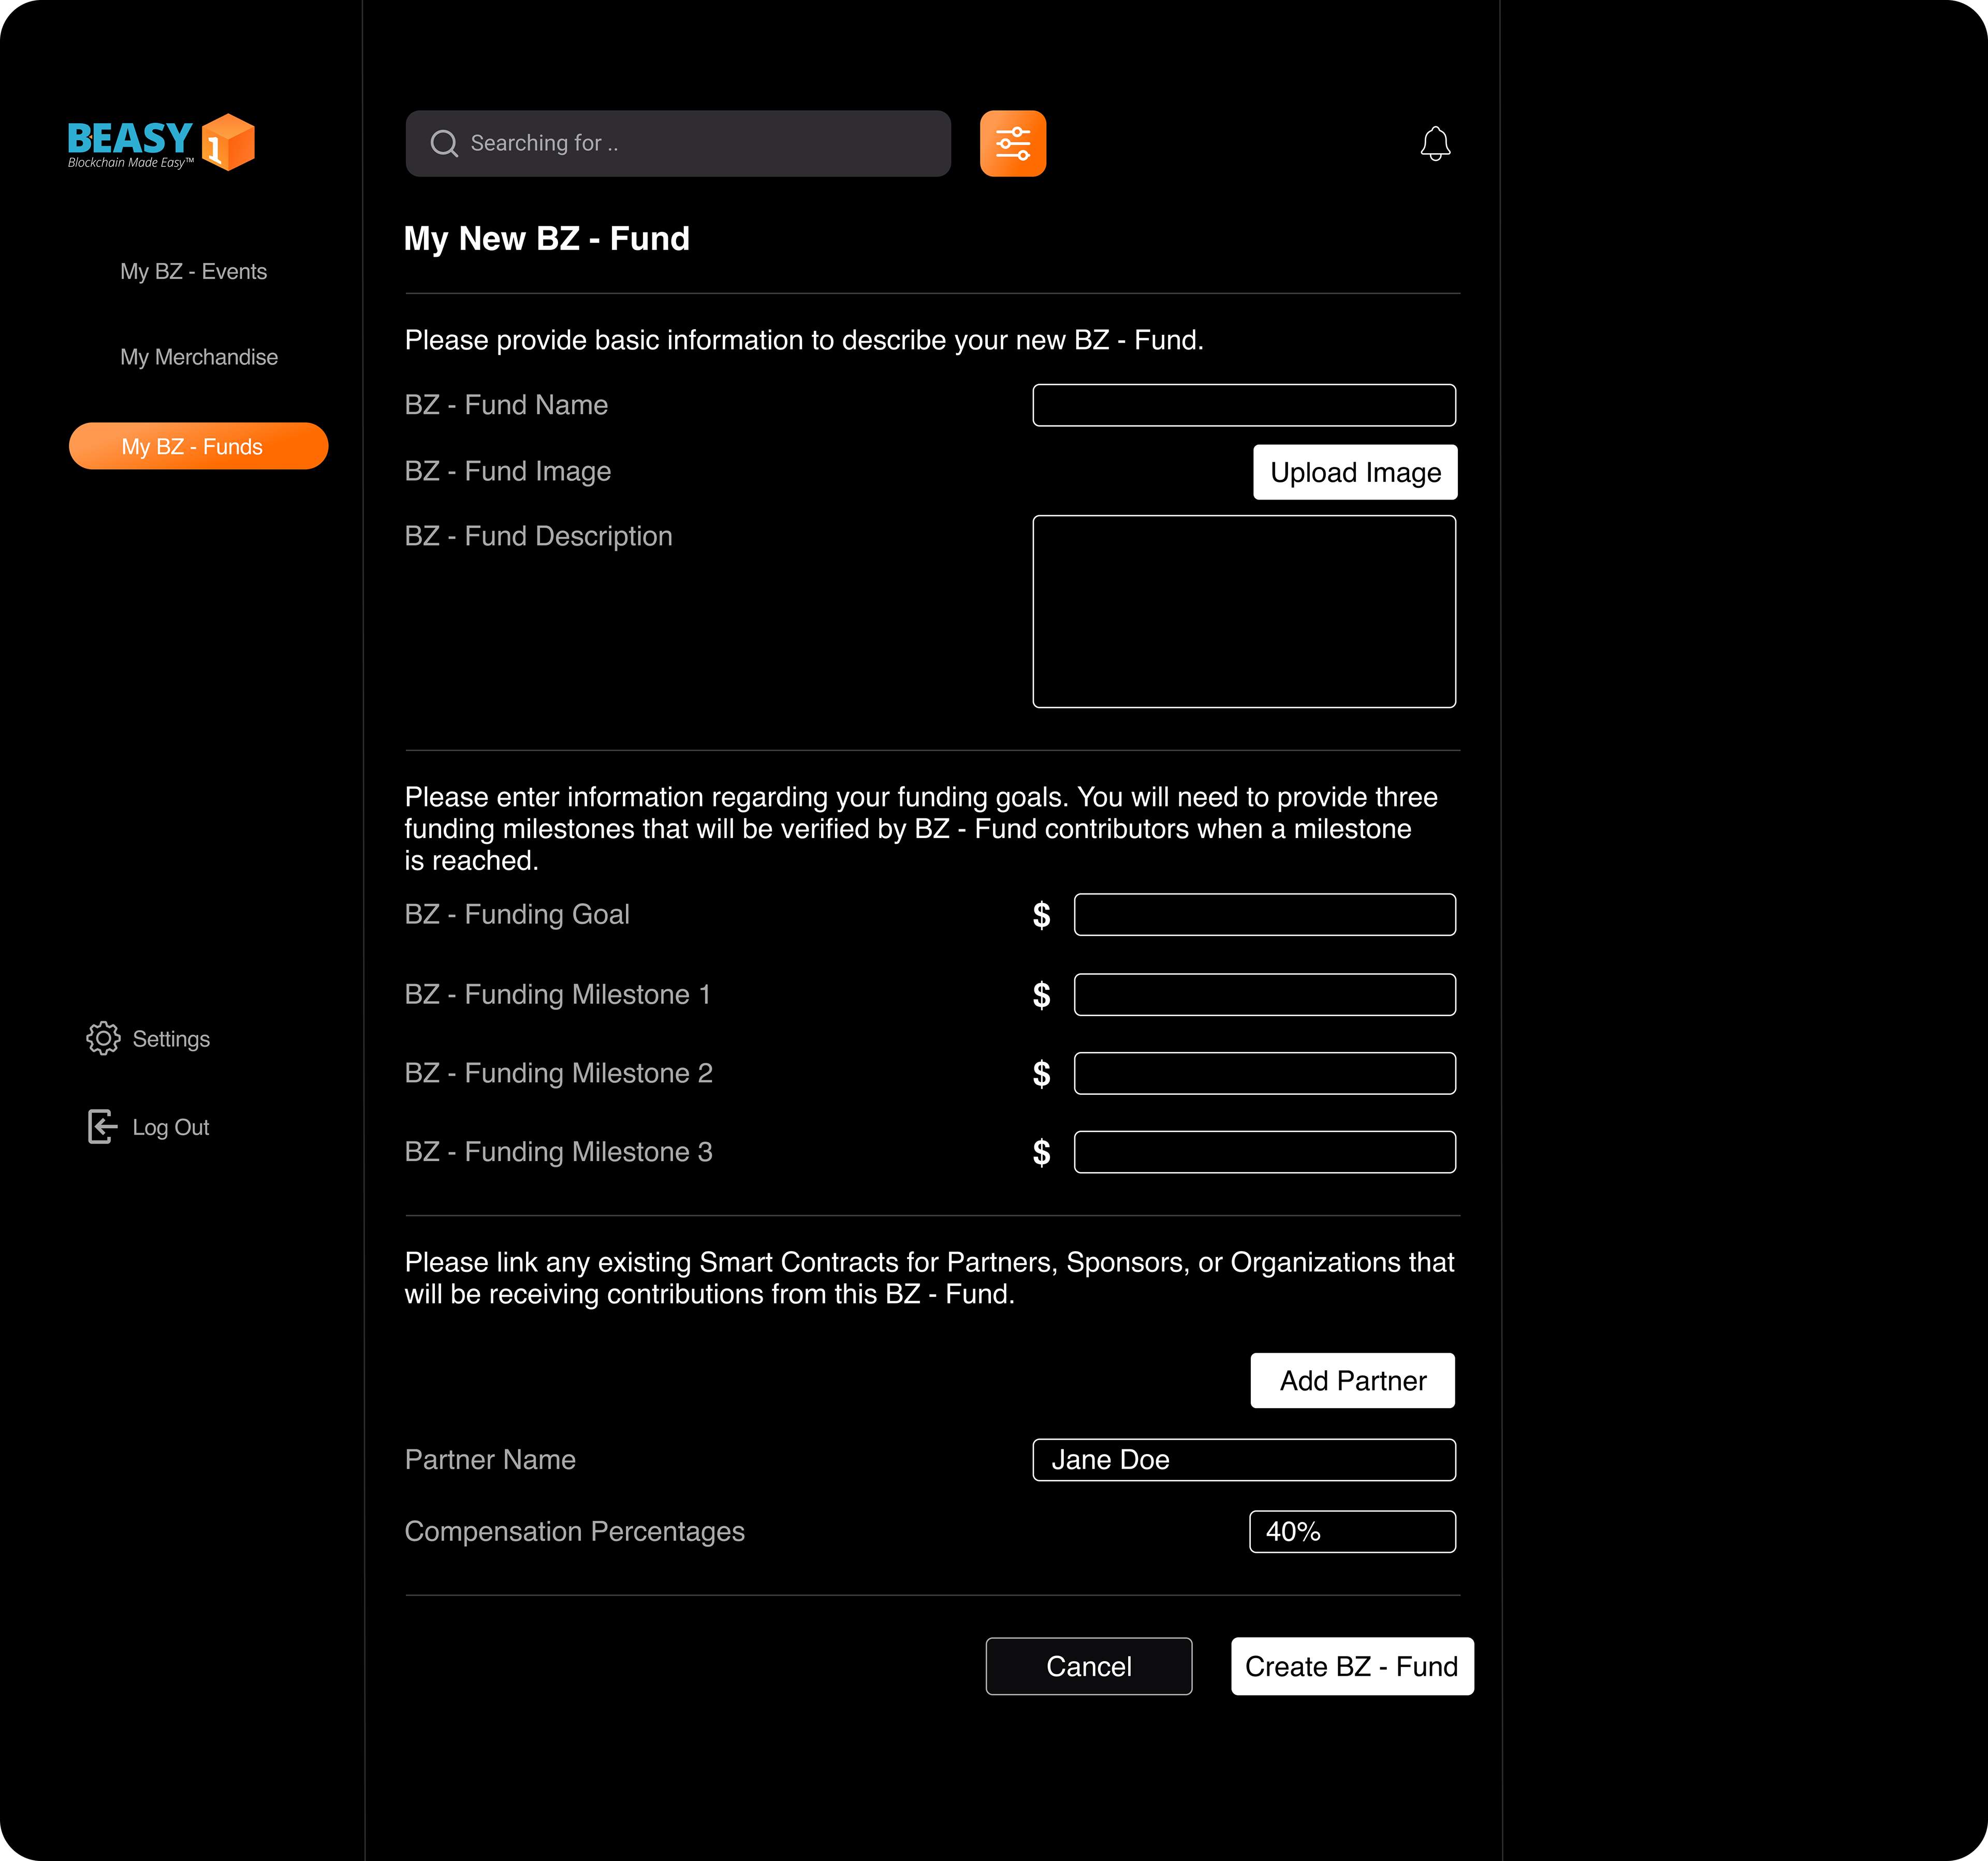Focus the BZ - Fund Name field
The width and height of the screenshot is (1988, 1861).
coord(1243,405)
